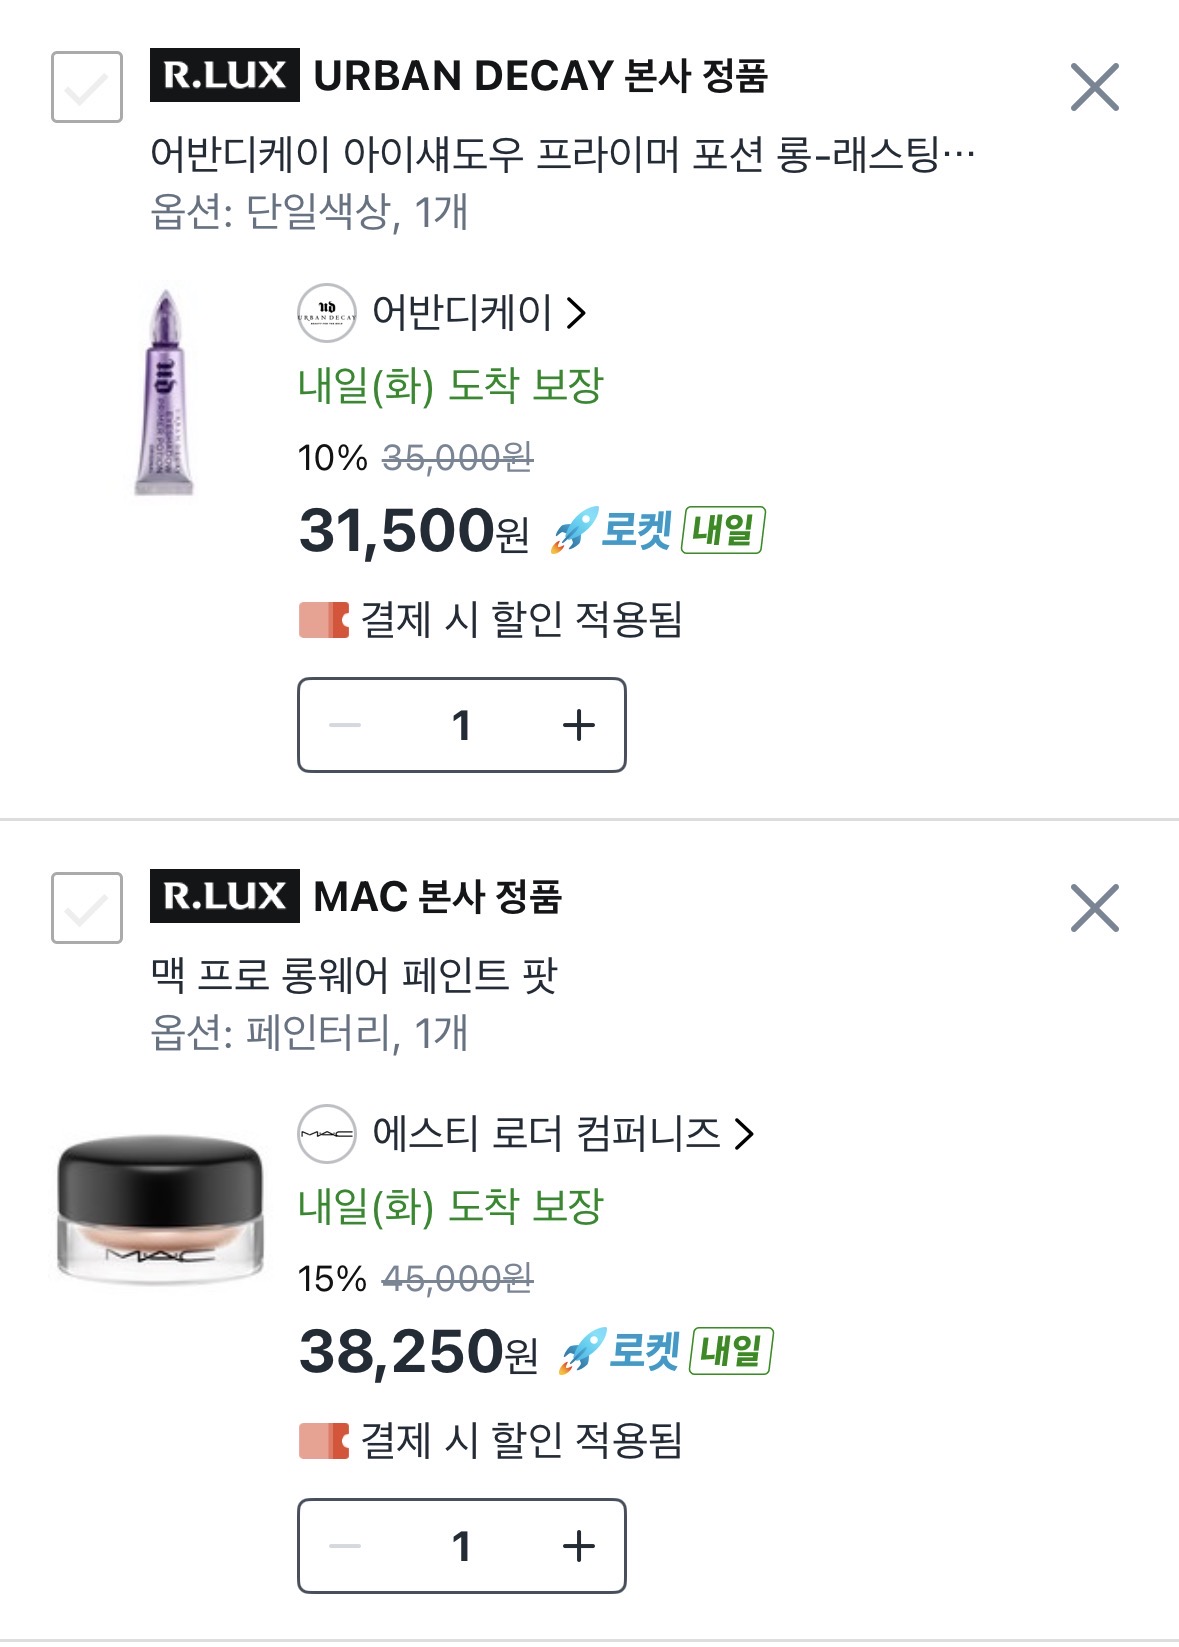
Task: Open the 어반디케이 brand store chevron
Action: point(576,313)
